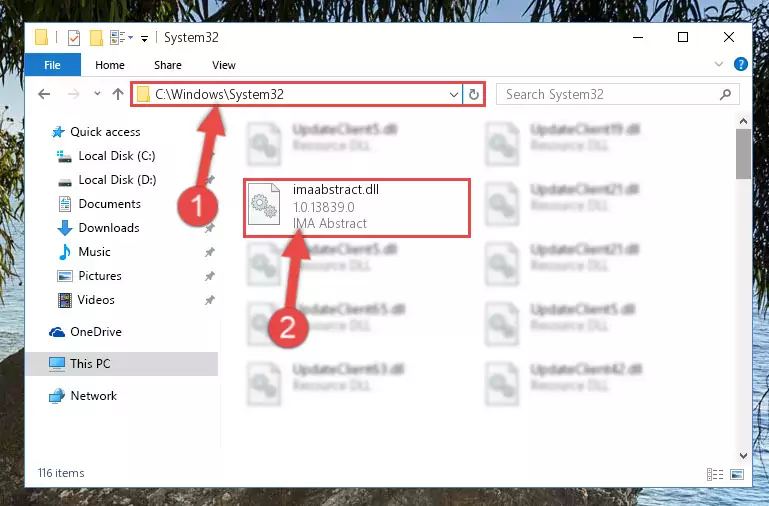Open the recent locations dropdown arrow

97,93
